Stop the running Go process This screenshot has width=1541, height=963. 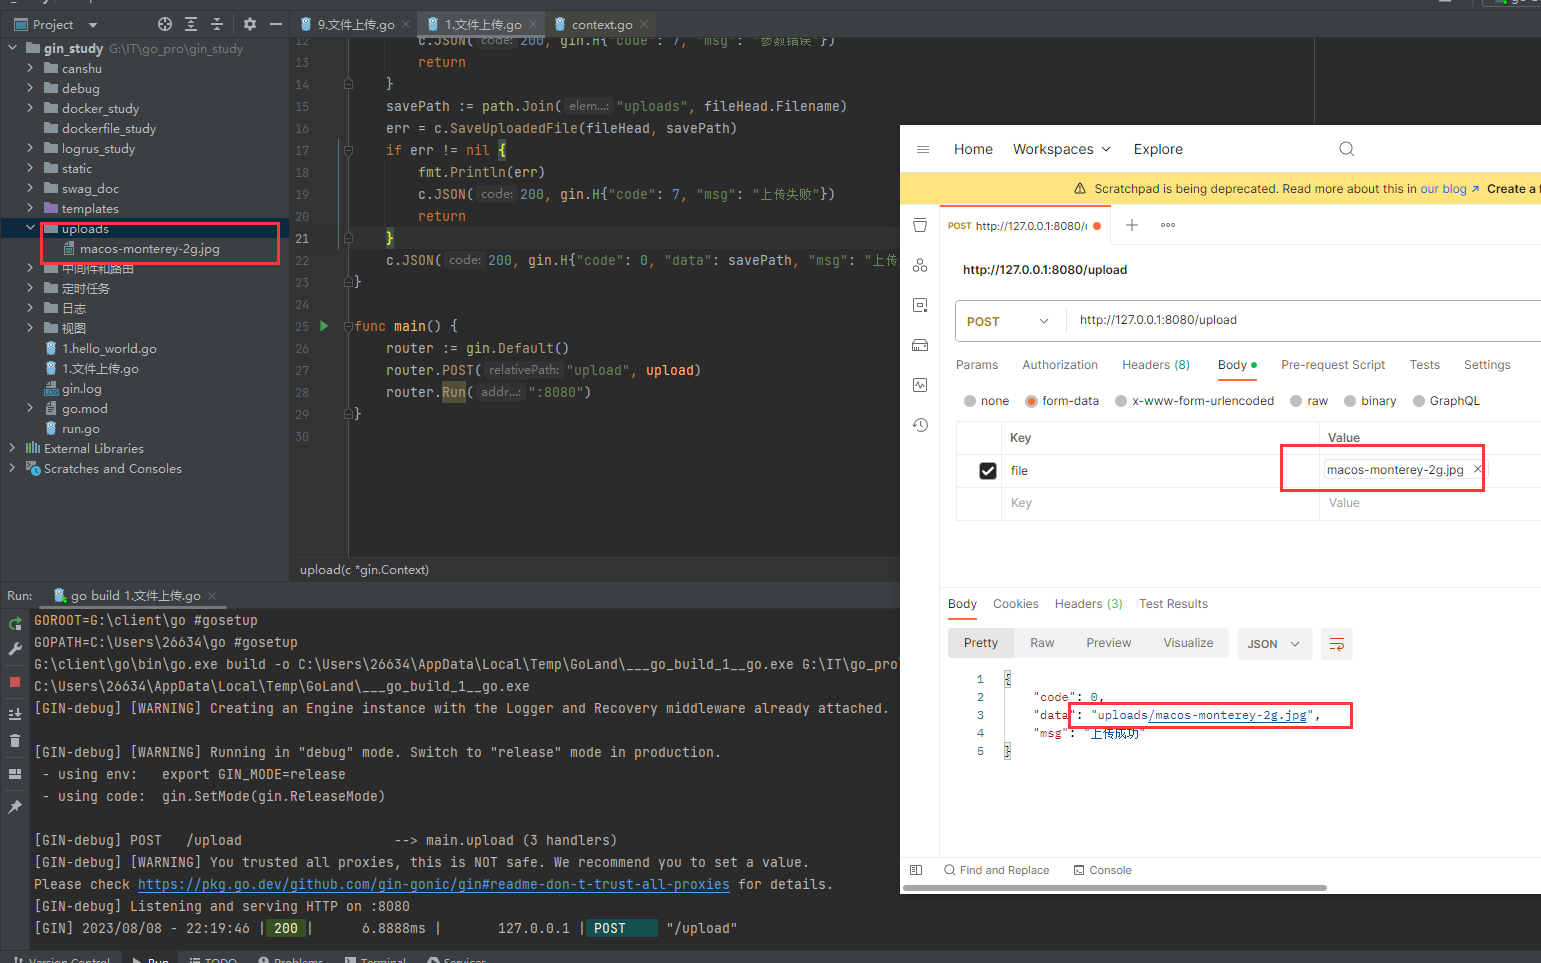pyautogui.click(x=15, y=682)
